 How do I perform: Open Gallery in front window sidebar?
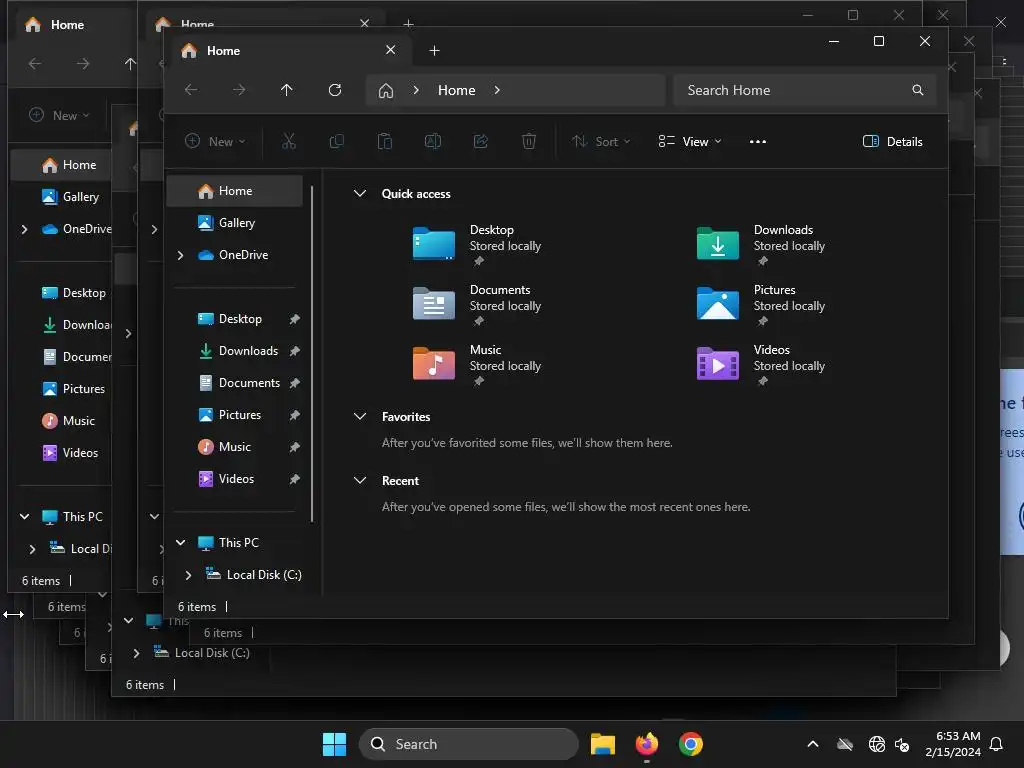235,223
